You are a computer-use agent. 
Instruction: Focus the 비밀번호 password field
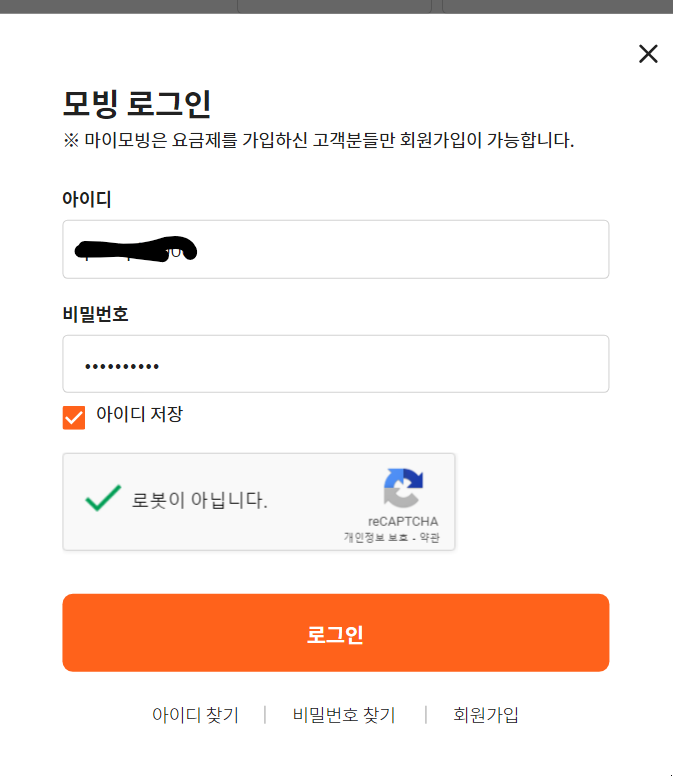tap(336, 364)
